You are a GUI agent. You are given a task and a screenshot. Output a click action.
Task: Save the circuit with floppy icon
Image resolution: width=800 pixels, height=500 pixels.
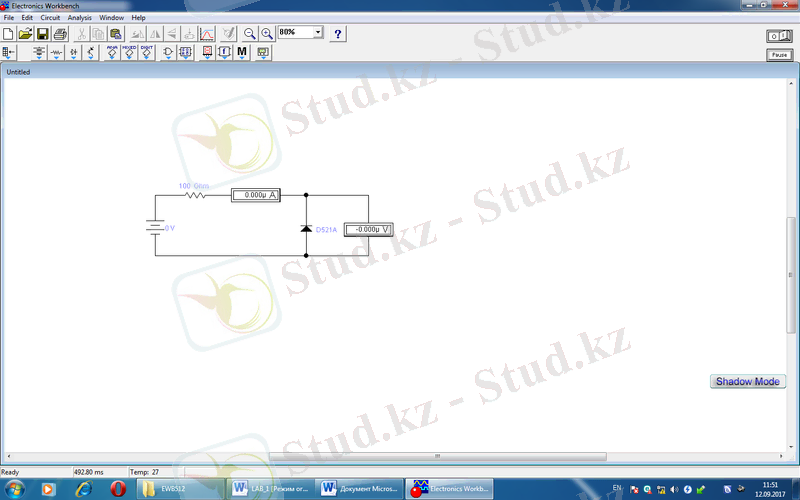43,34
